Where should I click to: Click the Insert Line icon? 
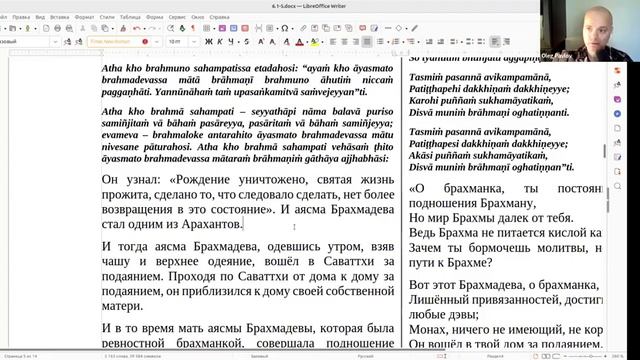click(388, 28)
